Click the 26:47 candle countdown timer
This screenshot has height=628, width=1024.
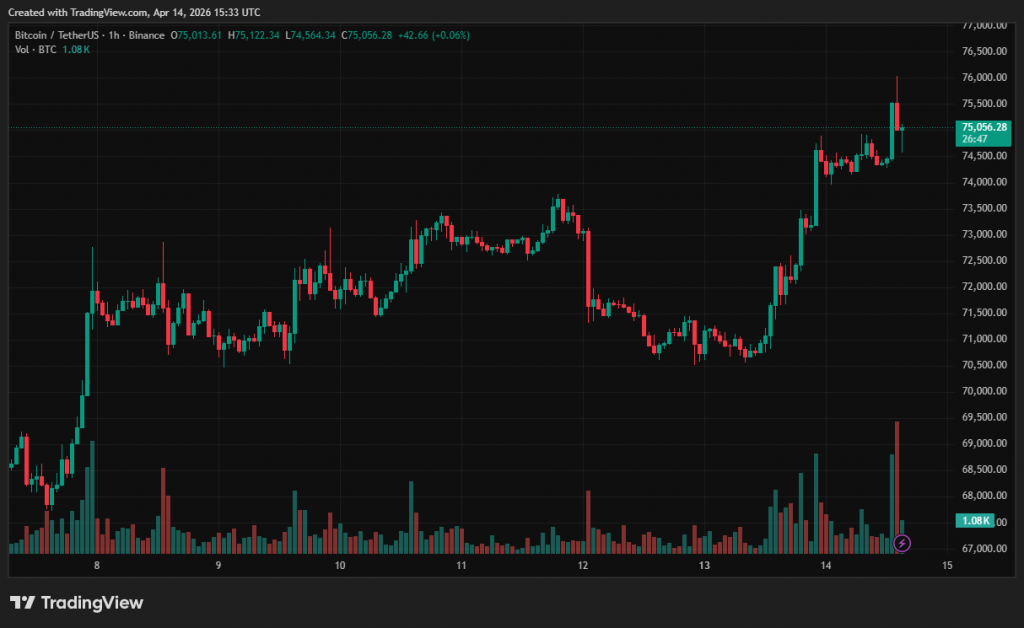(x=975, y=139)
